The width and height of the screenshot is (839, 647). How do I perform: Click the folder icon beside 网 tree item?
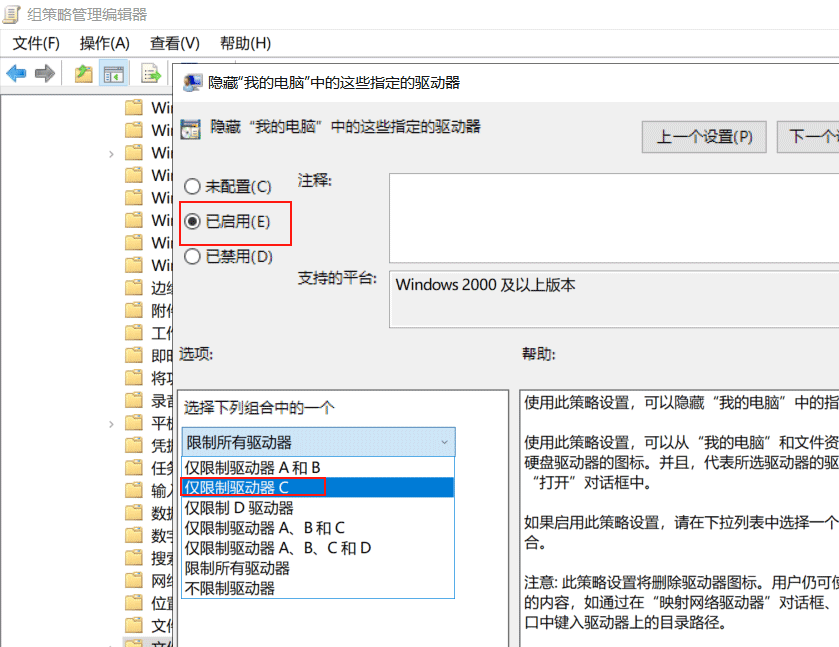(x=134, y=581)
